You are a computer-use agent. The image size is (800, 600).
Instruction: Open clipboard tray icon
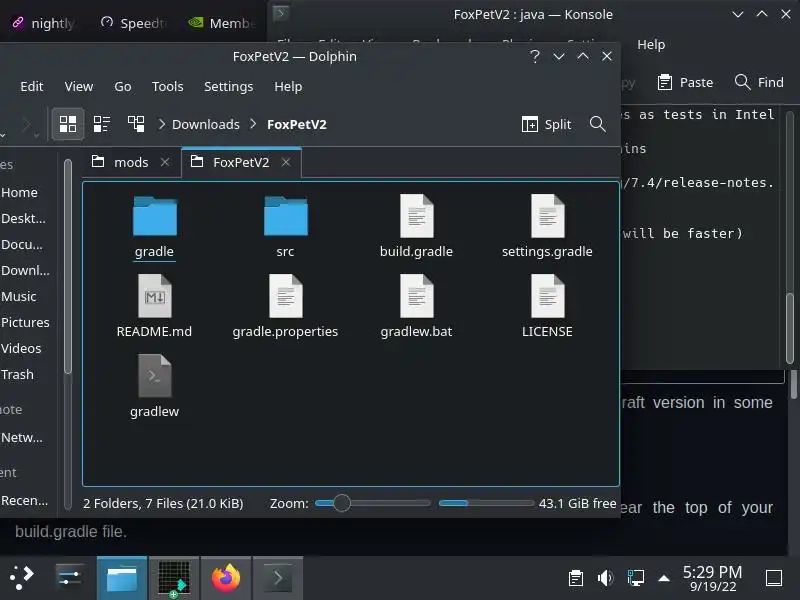click(576, 578)
